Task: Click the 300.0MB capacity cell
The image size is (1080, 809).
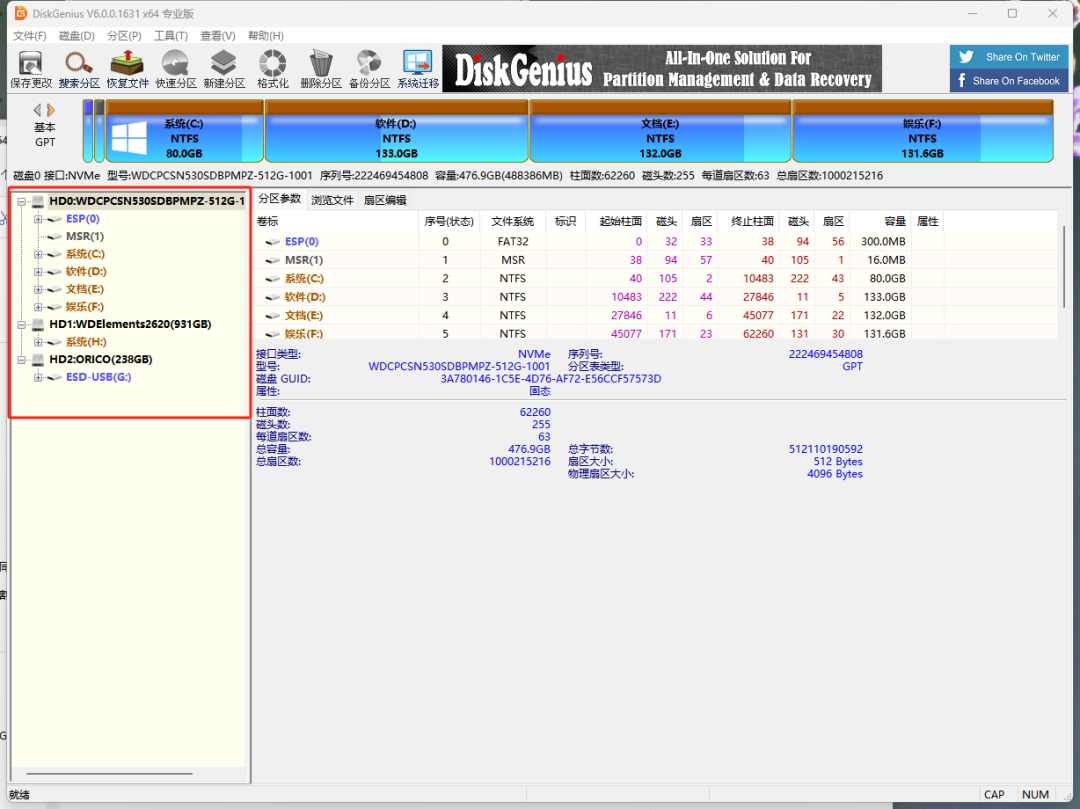Action: click(883, 242)
